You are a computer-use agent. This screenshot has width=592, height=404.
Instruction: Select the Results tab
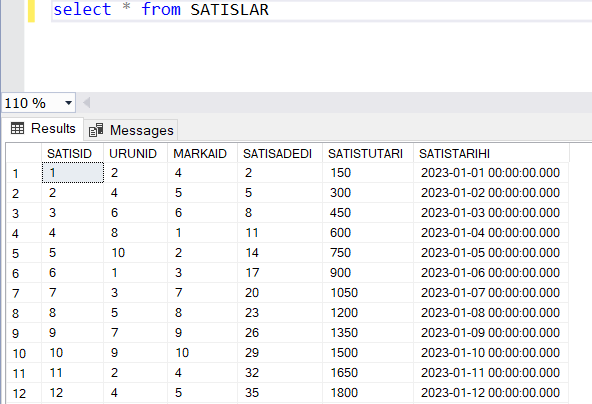(x=43, y=129)
